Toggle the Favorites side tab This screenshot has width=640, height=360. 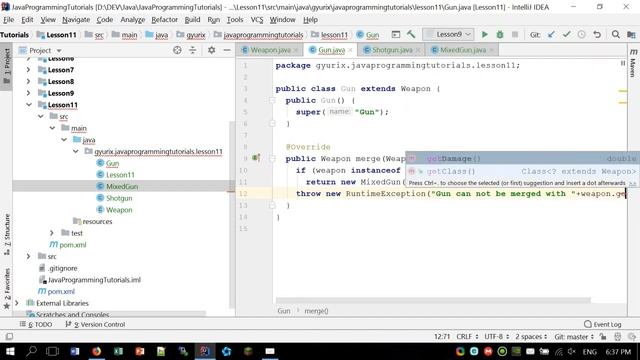tap(7, 288)
